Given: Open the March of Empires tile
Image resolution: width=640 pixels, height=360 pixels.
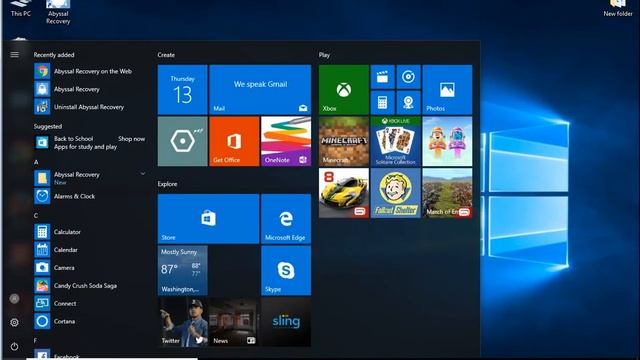Looking at the screenshot, I should pyautogui.click(x=447, y=193).
